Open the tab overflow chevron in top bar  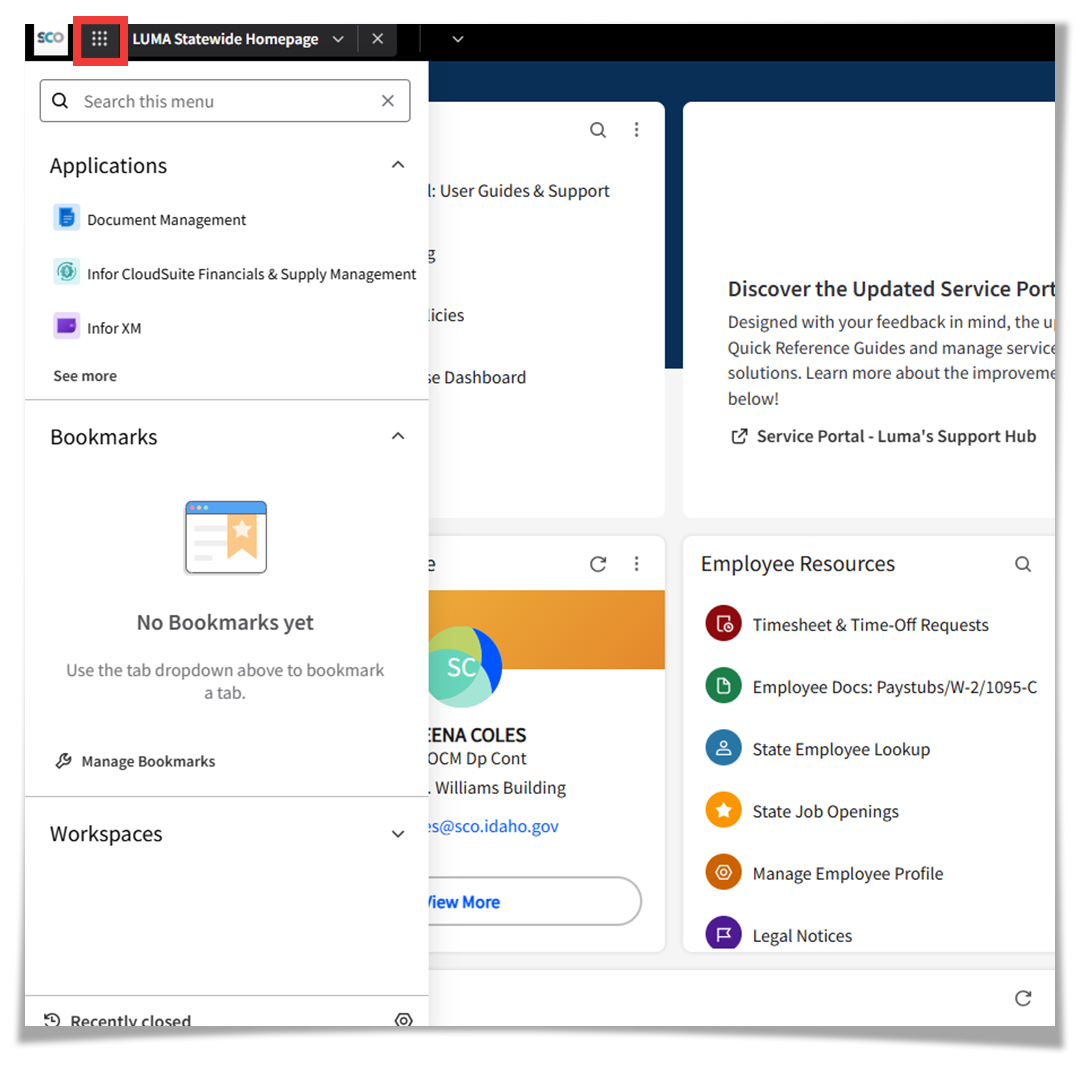pos(458,39)
